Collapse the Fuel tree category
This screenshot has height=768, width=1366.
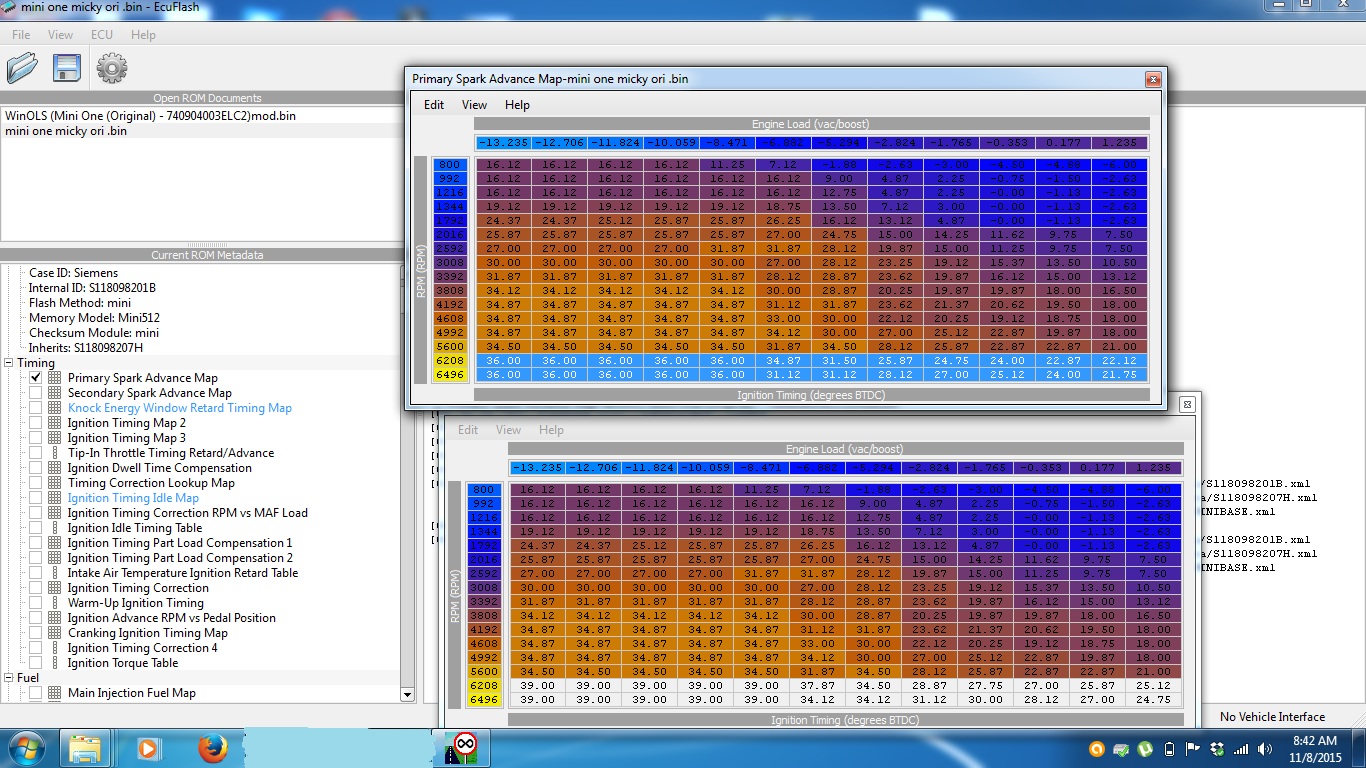(9, 678)
